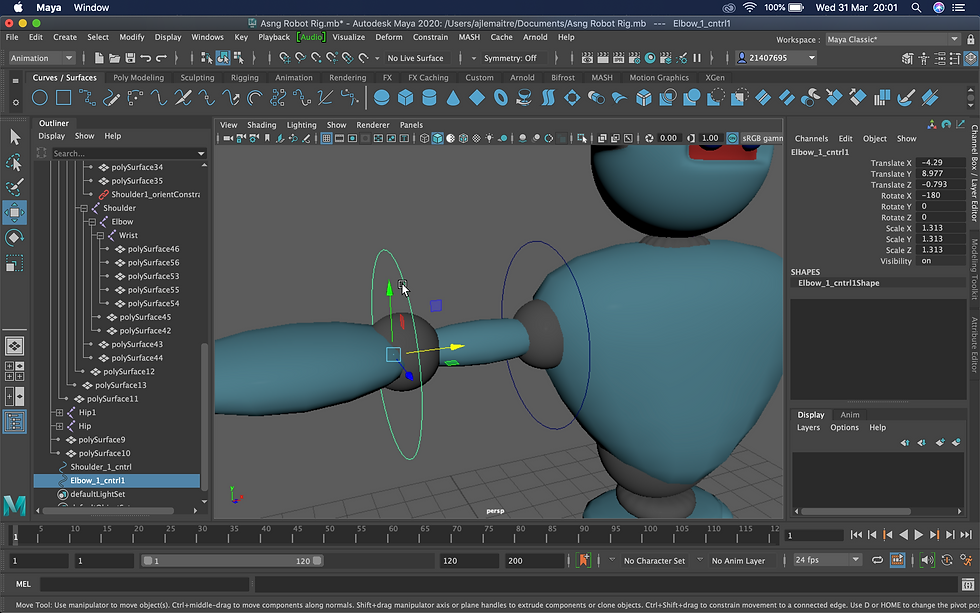Open the Animation menu set dropdown

point(41,58)
